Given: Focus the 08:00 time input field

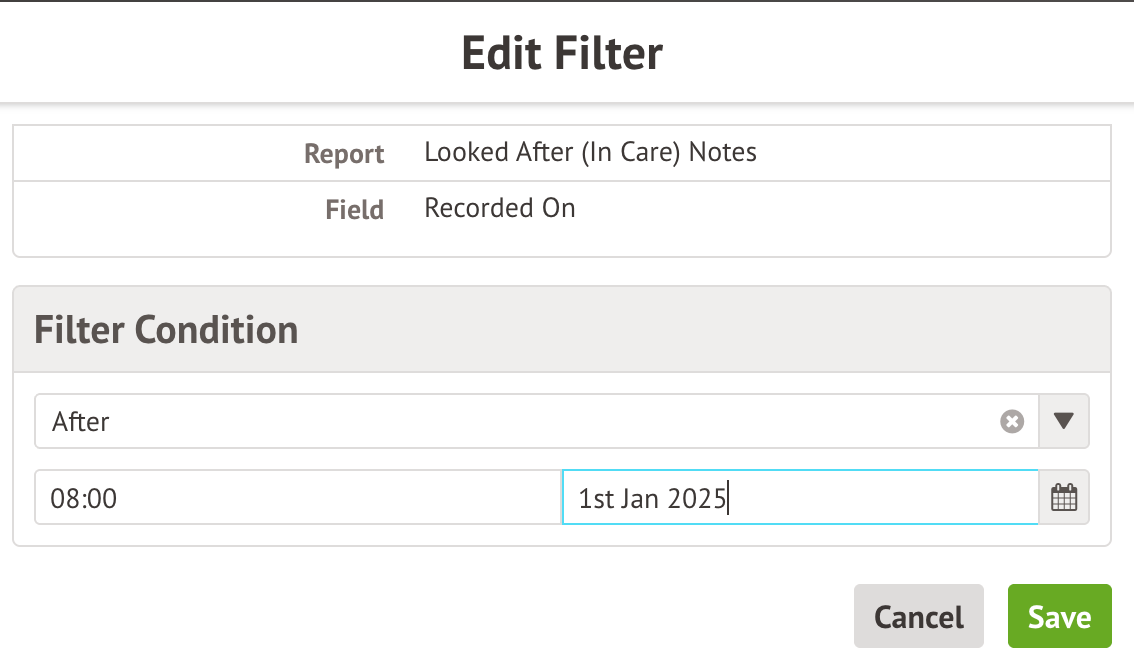Looking at the screenshot, I should 298,498.
